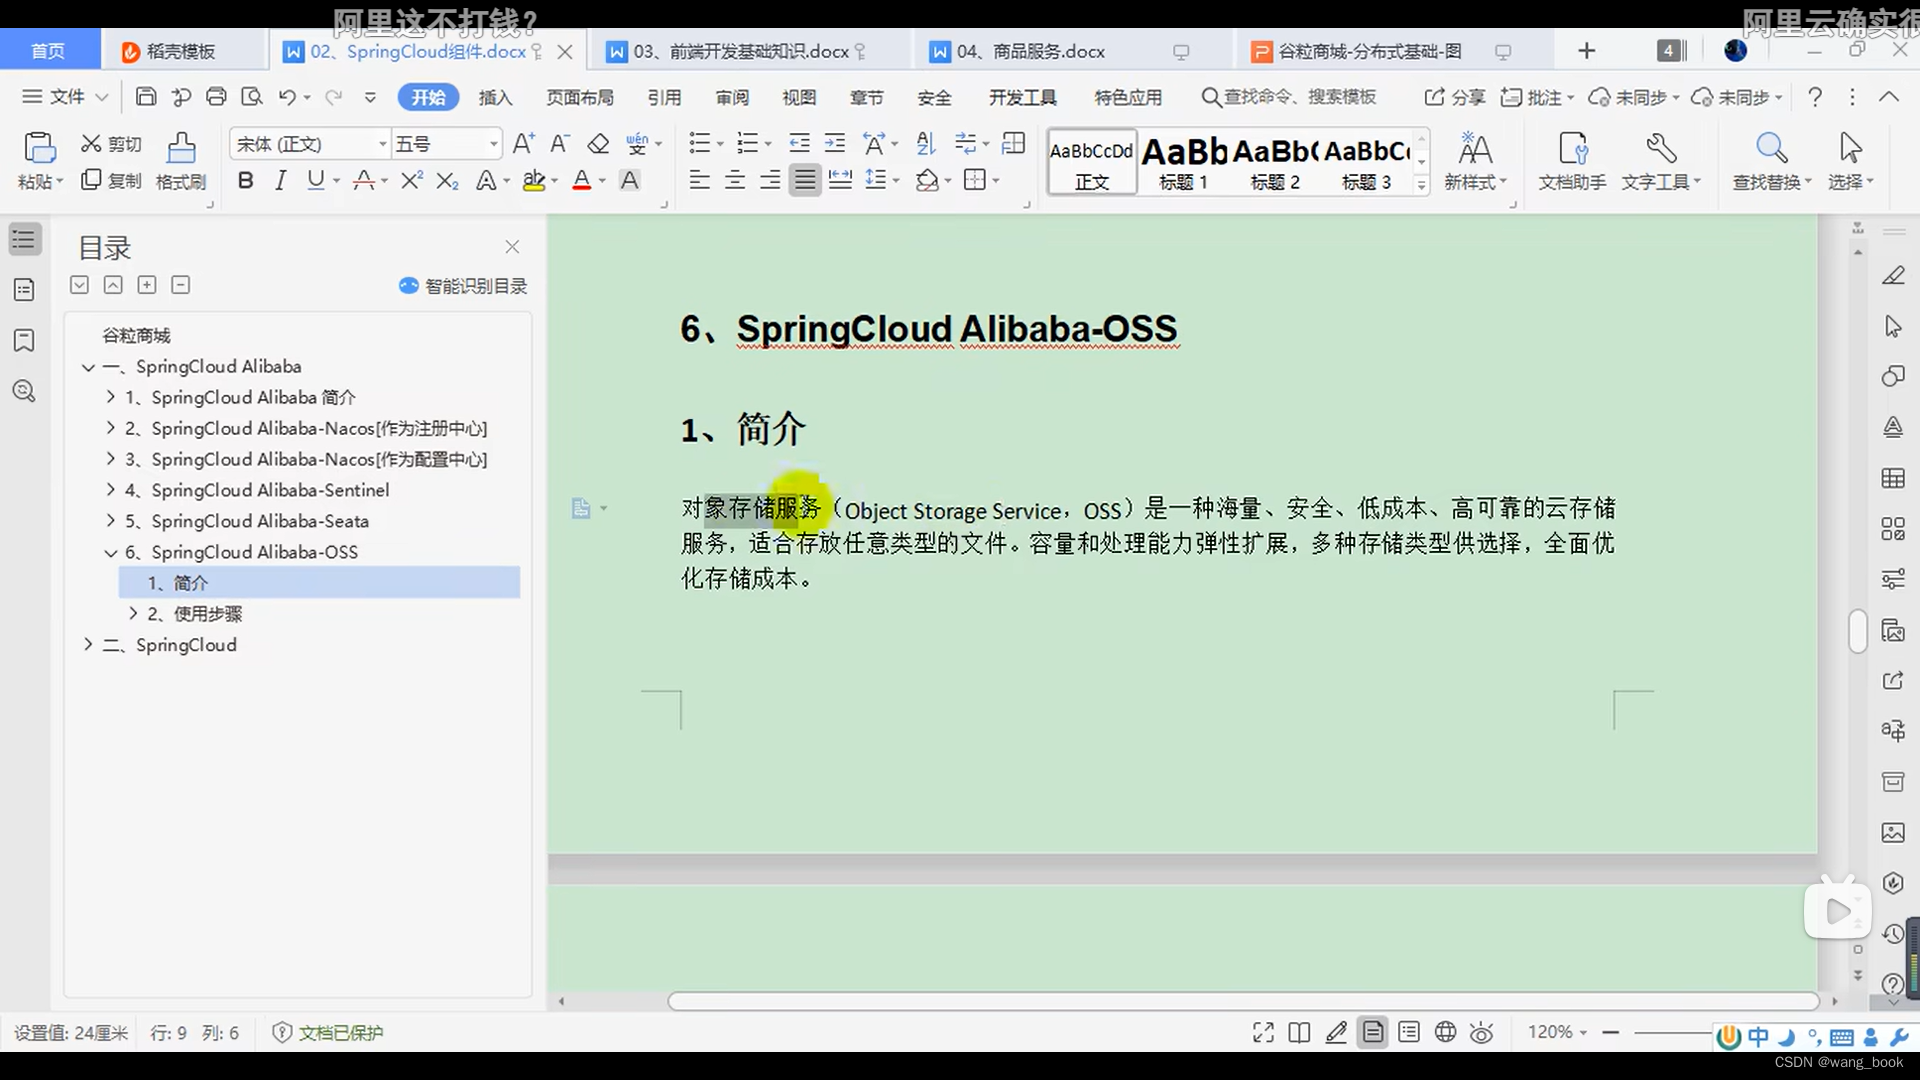The height and width of the screenshot is (1080, 1920).
Task: Click the Paste icon in ribbon
Action: [39, 148]
